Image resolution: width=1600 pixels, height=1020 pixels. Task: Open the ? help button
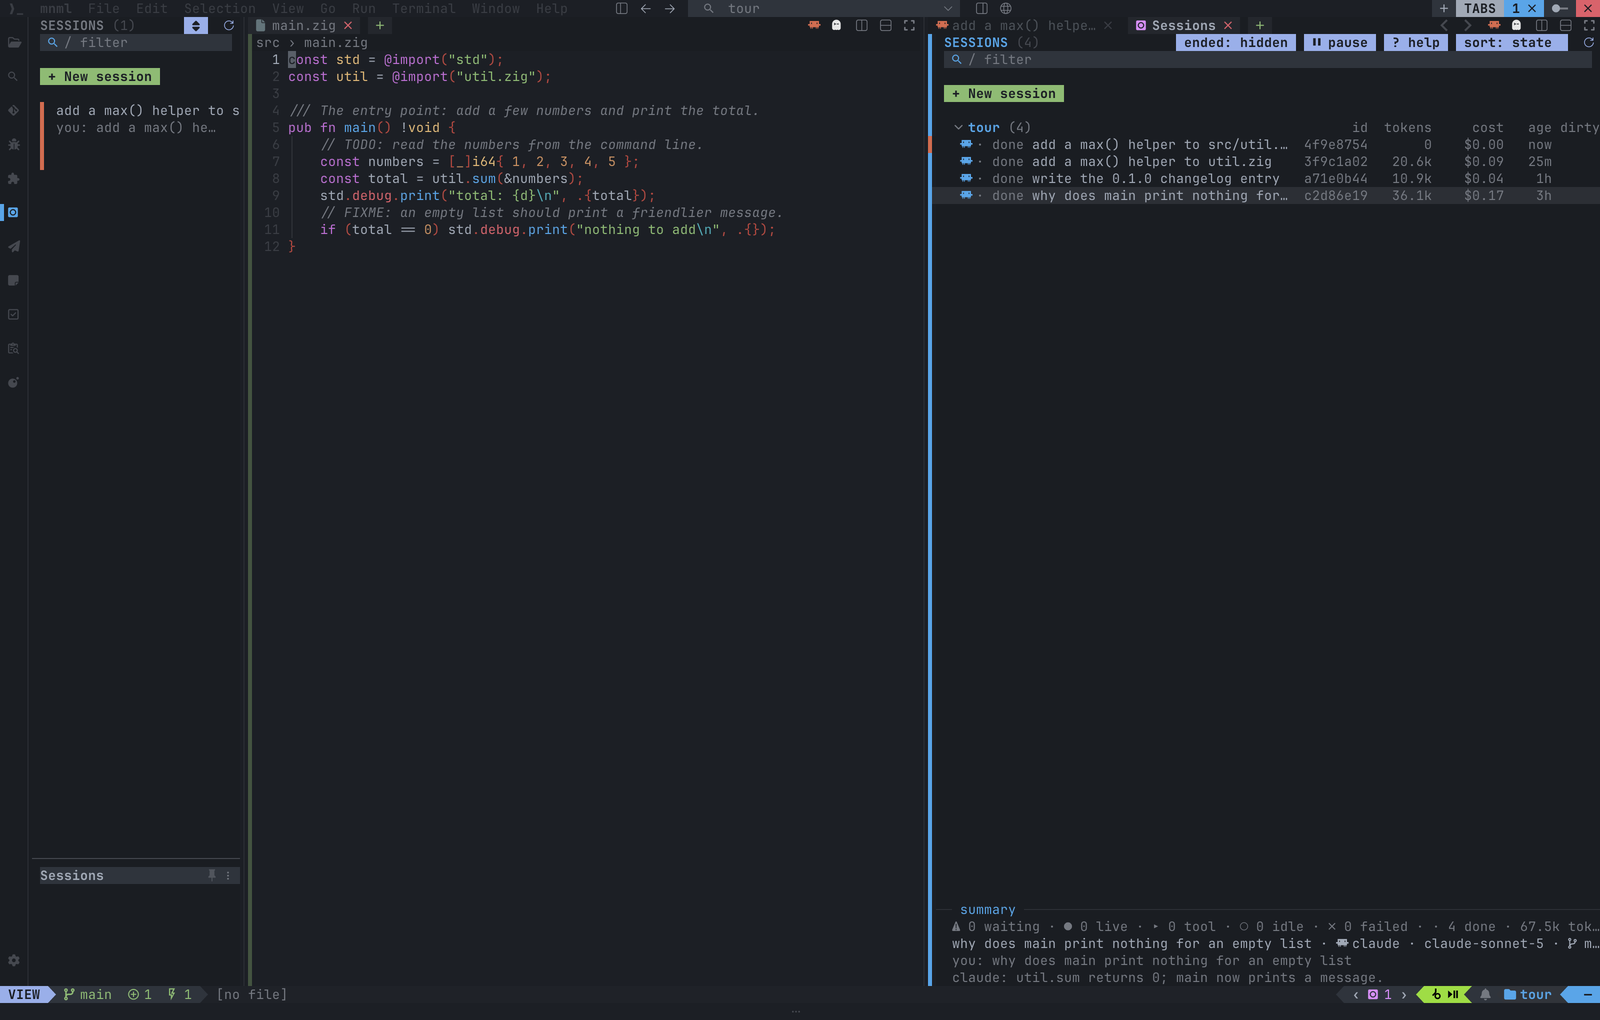pos(1416,43)
